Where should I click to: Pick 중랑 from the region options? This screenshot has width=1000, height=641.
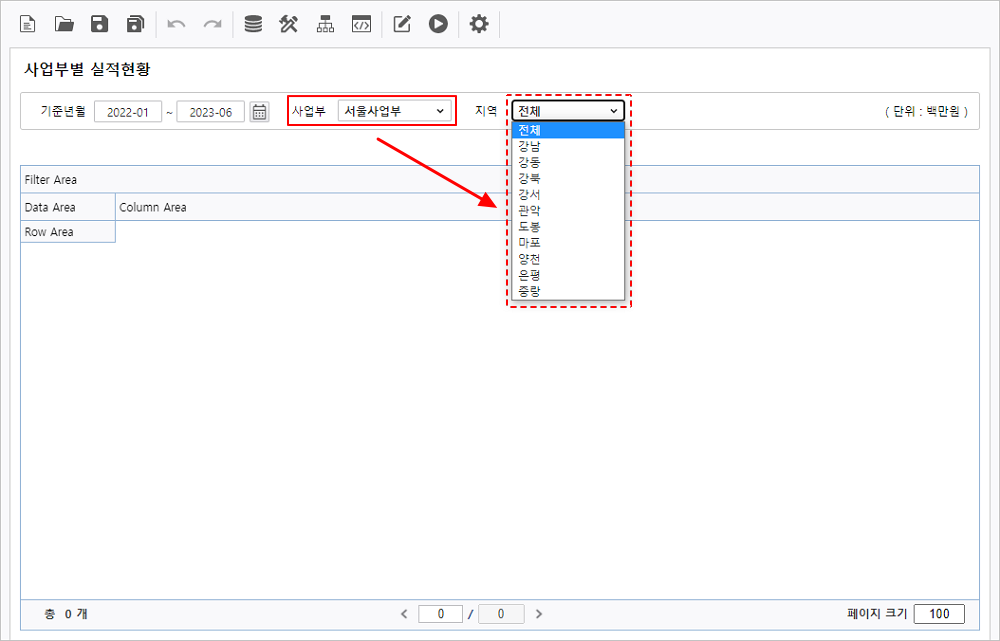tap(530, 291)
